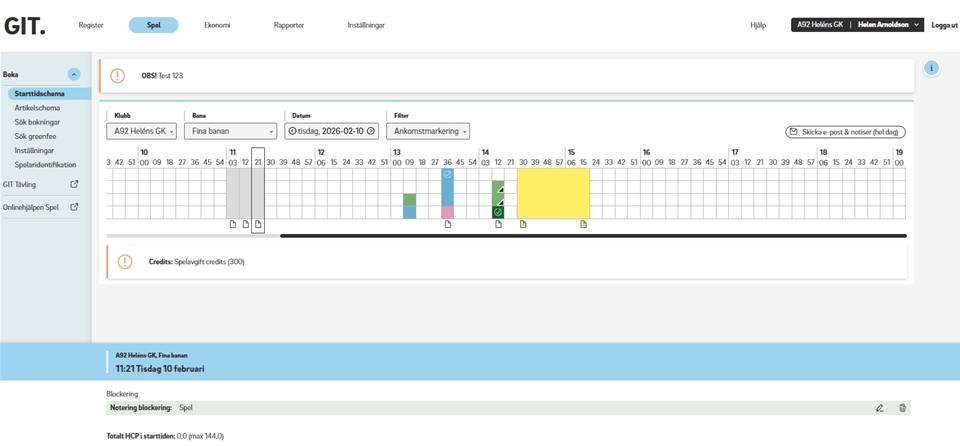
Task: Open external link icon beside Onlinehjälpen Spel
Action: (74, 207)
